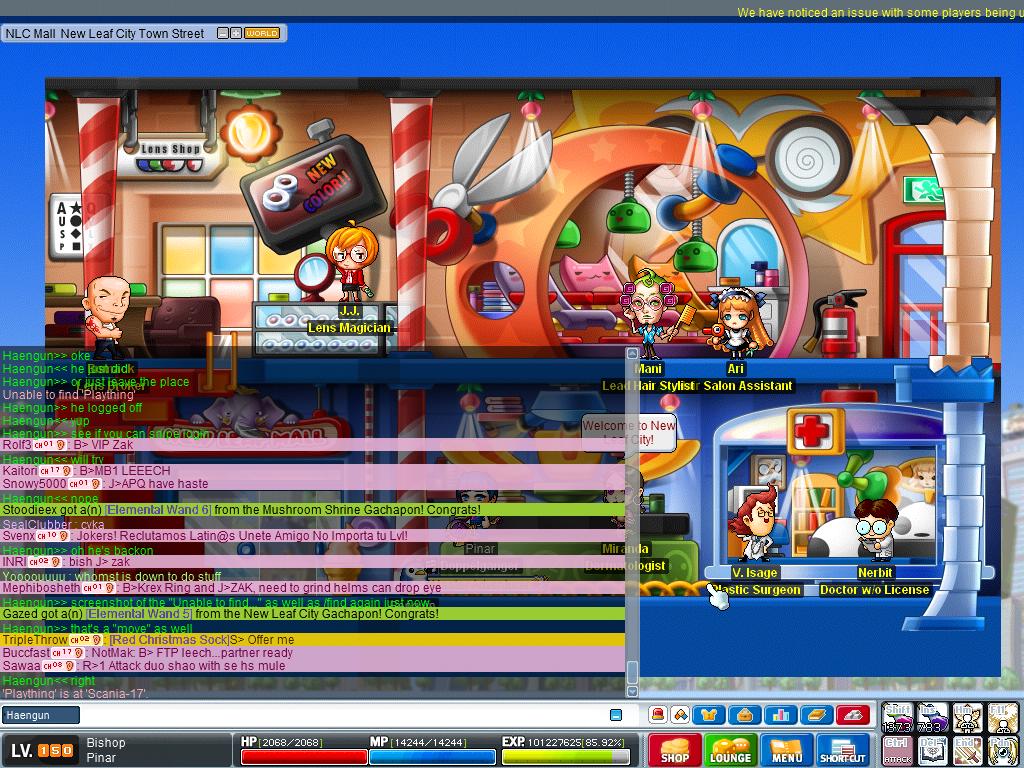Click the chat text input field
Screen dimensions: 1024x768
(344, 715)
